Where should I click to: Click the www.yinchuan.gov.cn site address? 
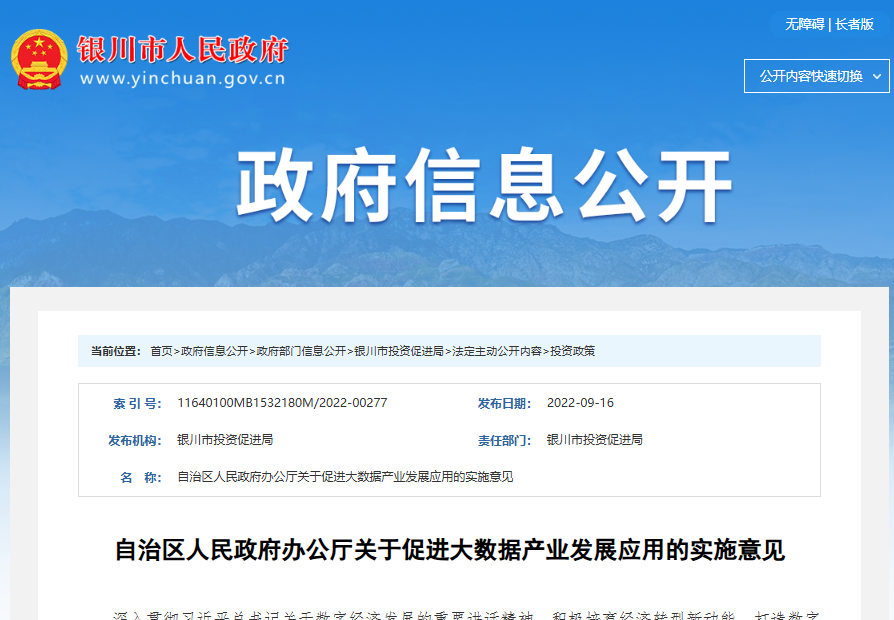click(181, 81)
